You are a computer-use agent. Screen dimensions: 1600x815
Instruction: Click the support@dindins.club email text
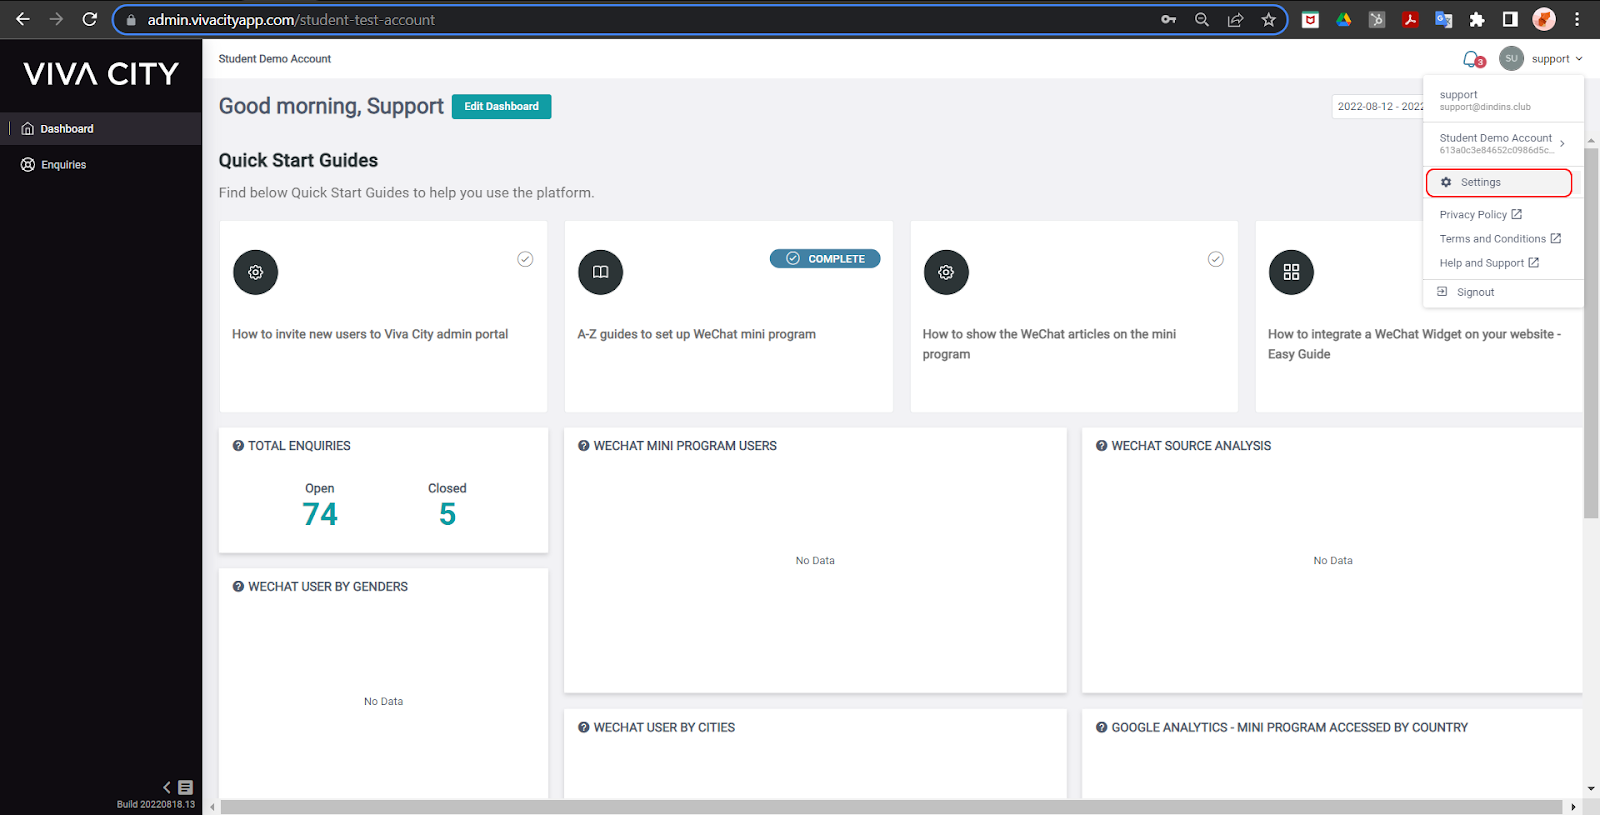1485,107
